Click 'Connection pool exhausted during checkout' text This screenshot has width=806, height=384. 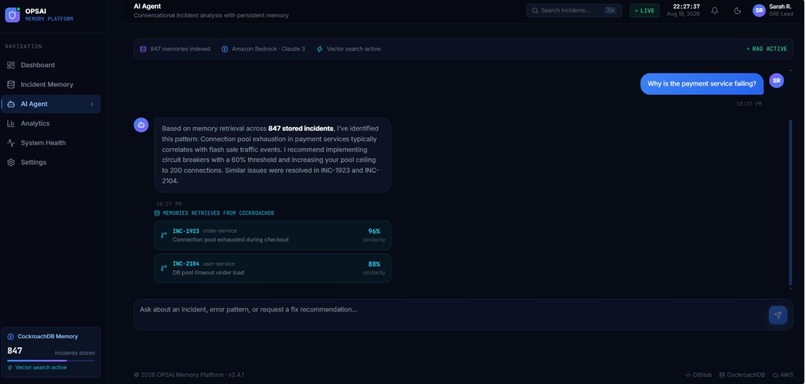(231, 240)
